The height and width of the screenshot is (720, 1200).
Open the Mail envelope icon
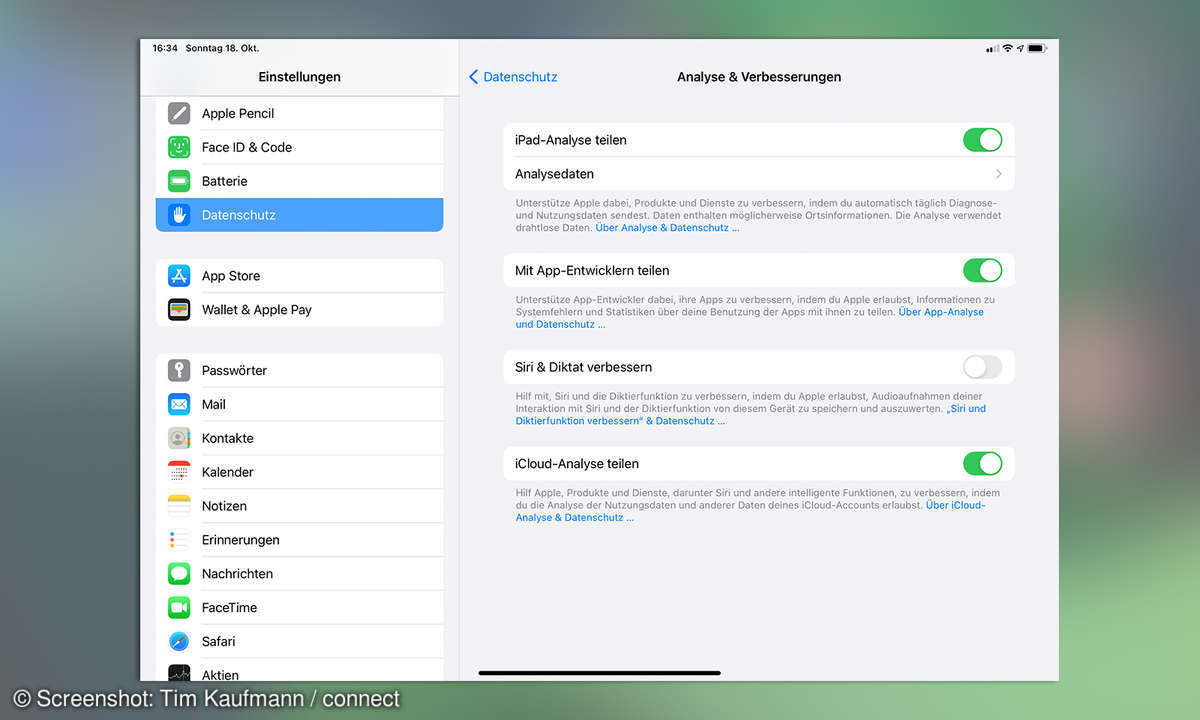click(179, 404)
